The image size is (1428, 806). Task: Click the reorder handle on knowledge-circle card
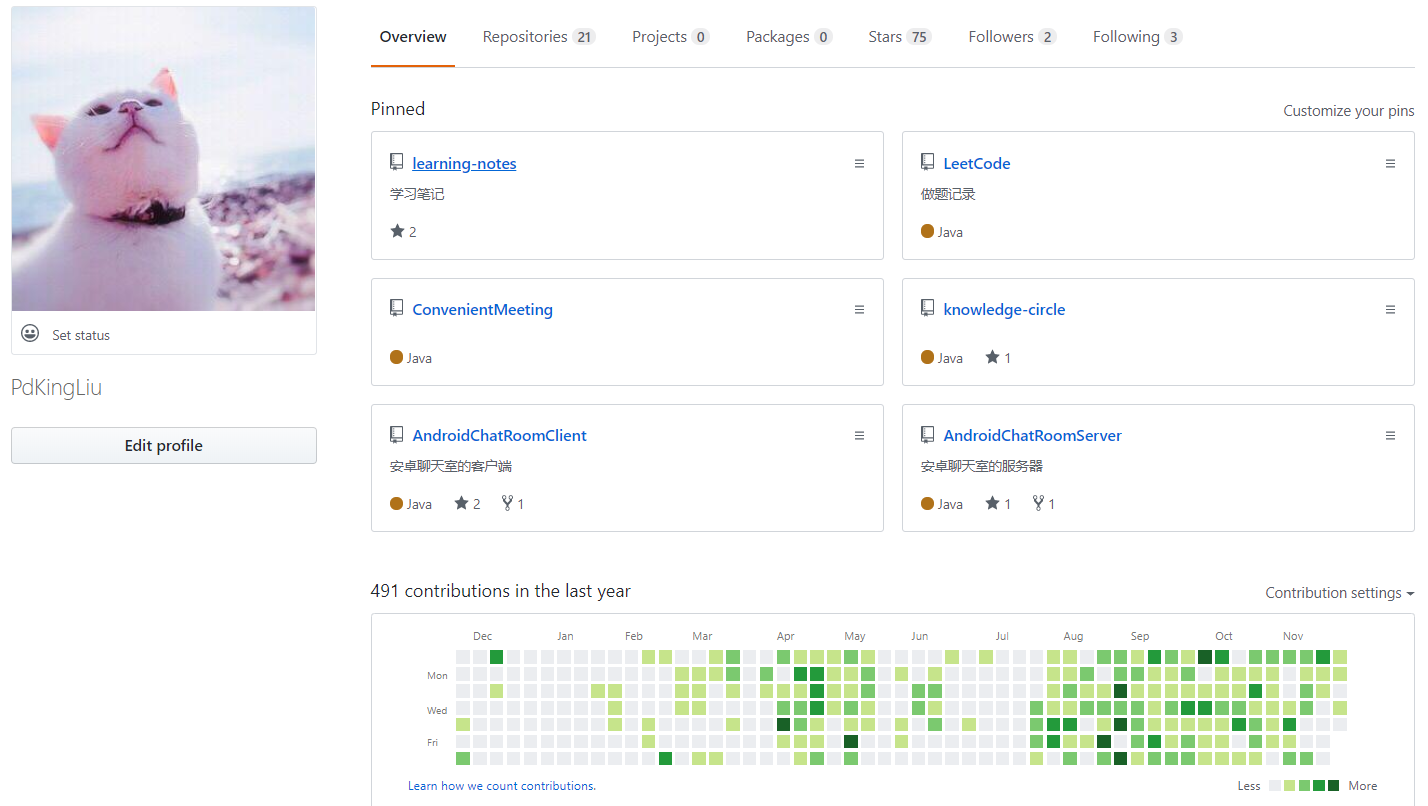pyautogui.click(x=1390, y=309)
